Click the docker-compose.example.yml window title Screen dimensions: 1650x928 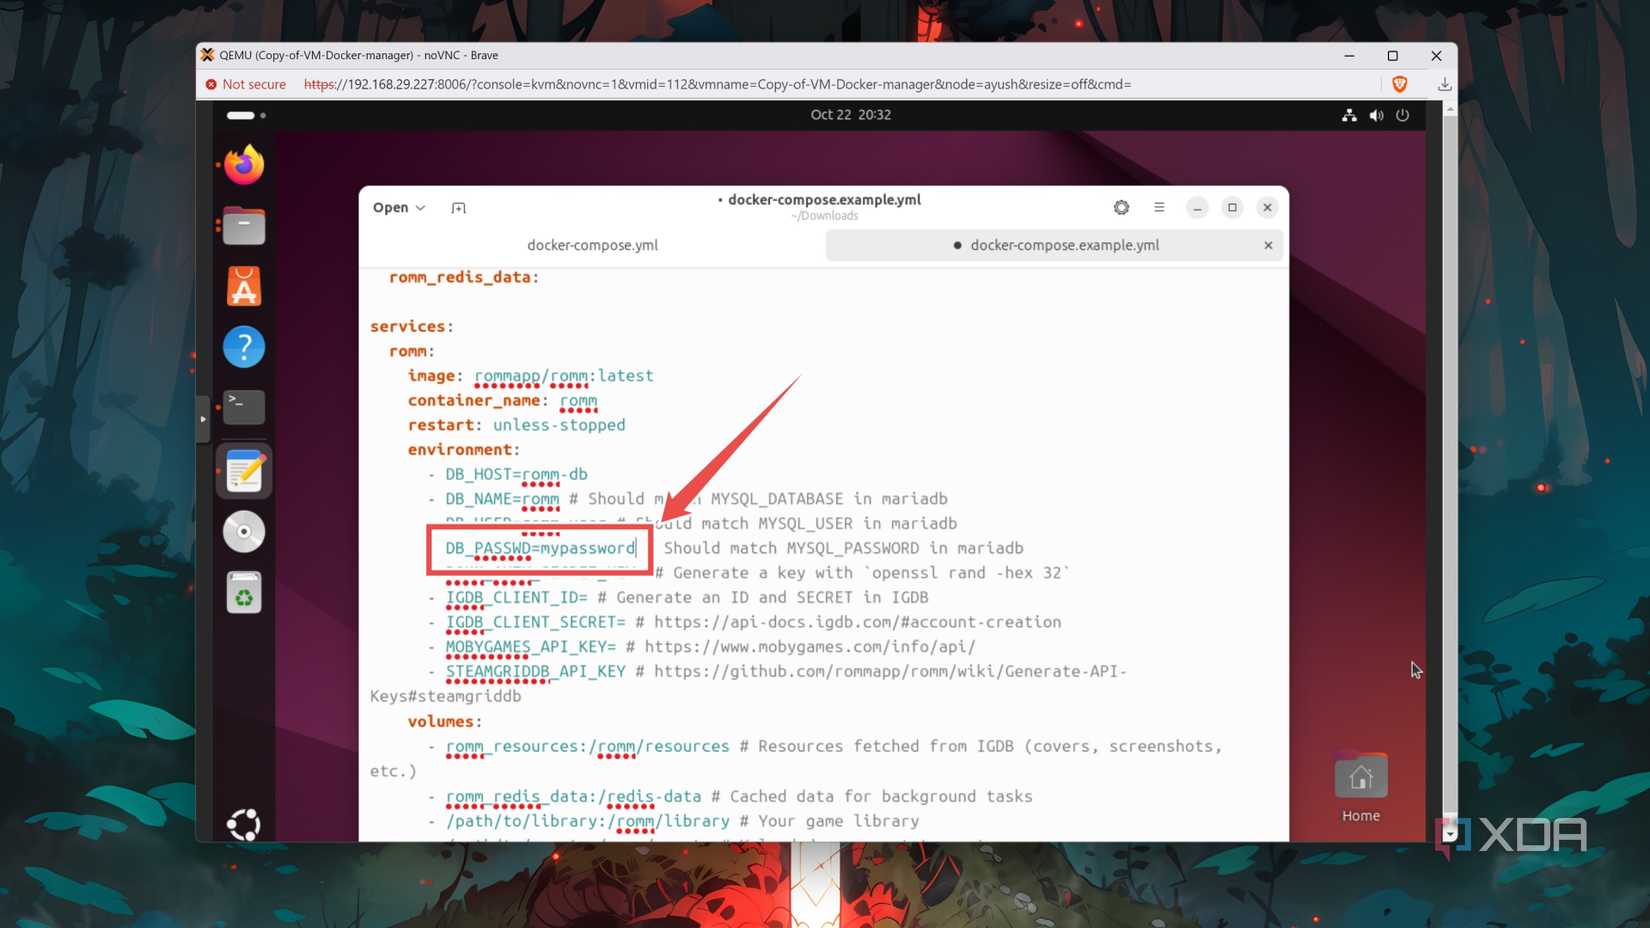point(824,200)
